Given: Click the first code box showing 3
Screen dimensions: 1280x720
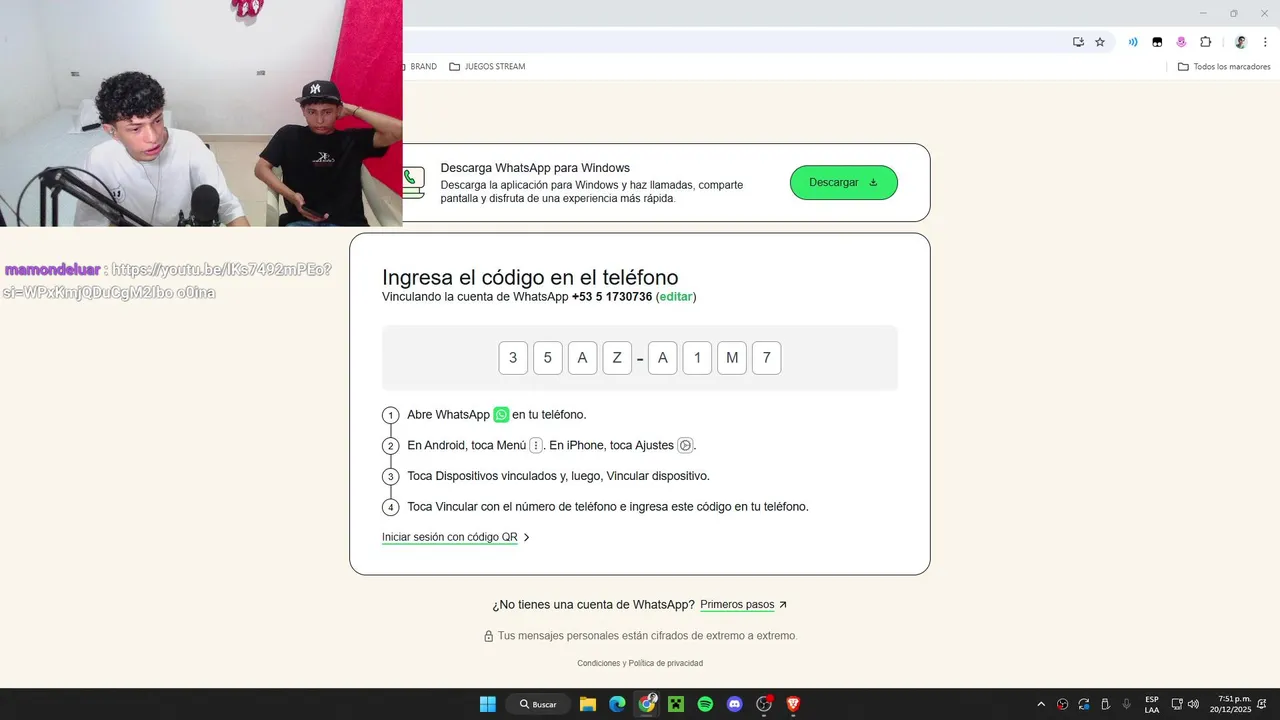Looking at the screenshot, I should 513,358.
